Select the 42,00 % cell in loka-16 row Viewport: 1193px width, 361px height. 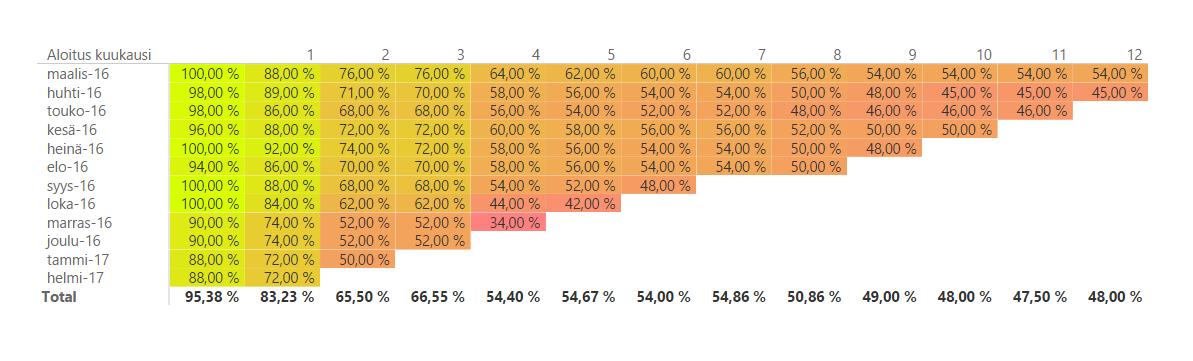tap(584, 204)
